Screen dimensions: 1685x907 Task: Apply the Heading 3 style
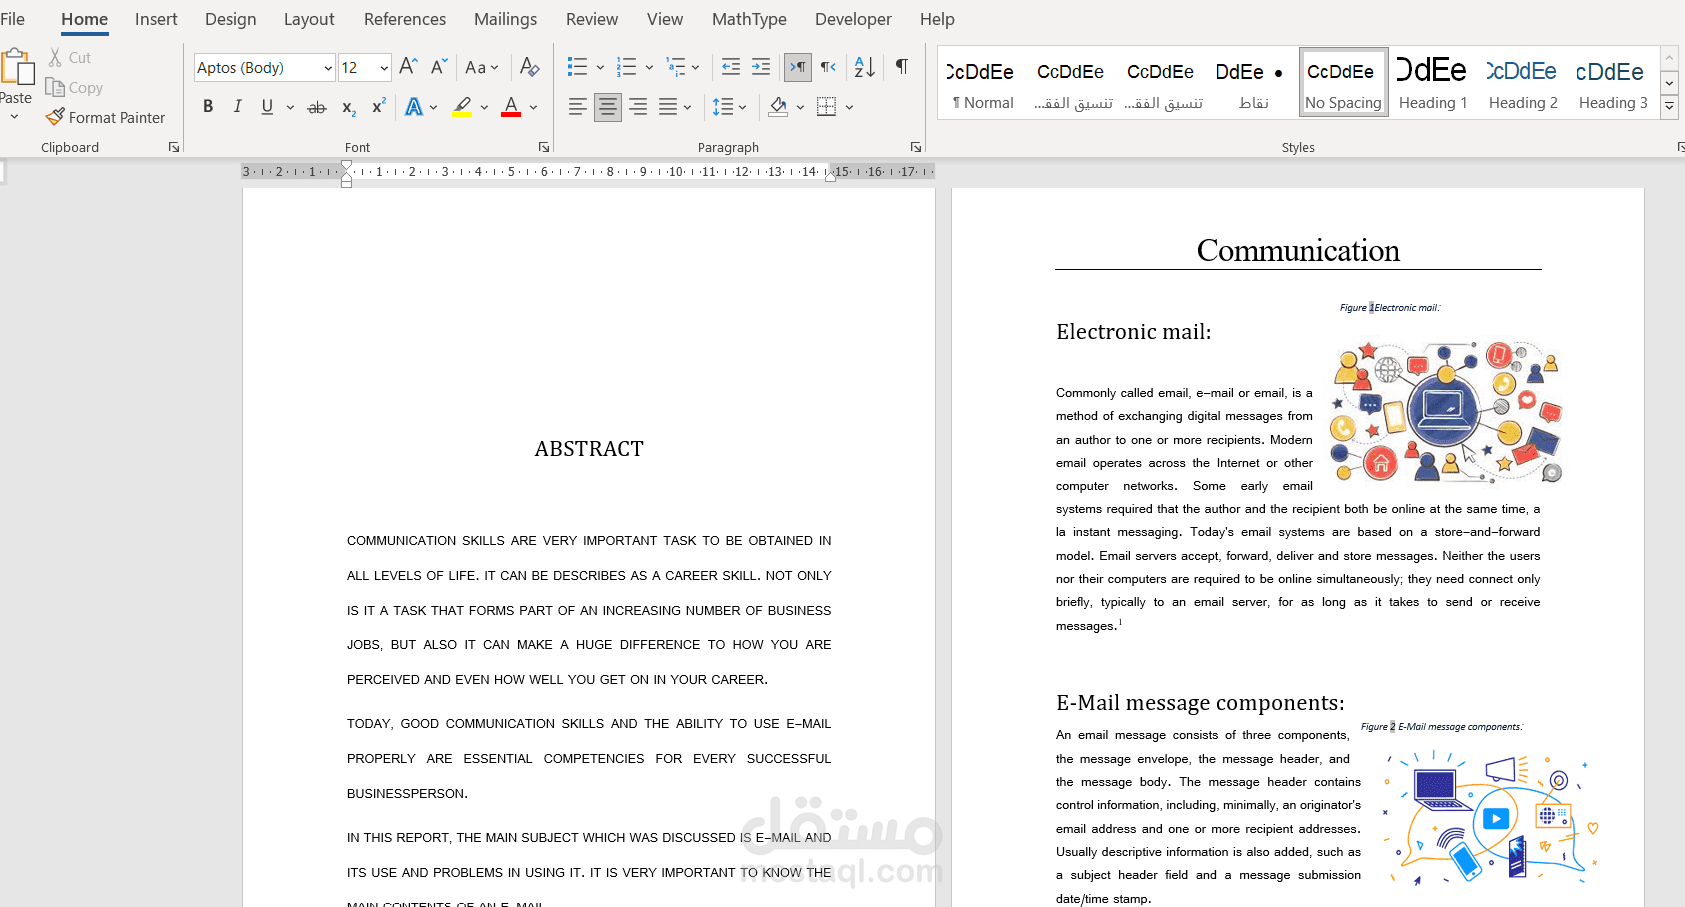(x=1613, y=83)
